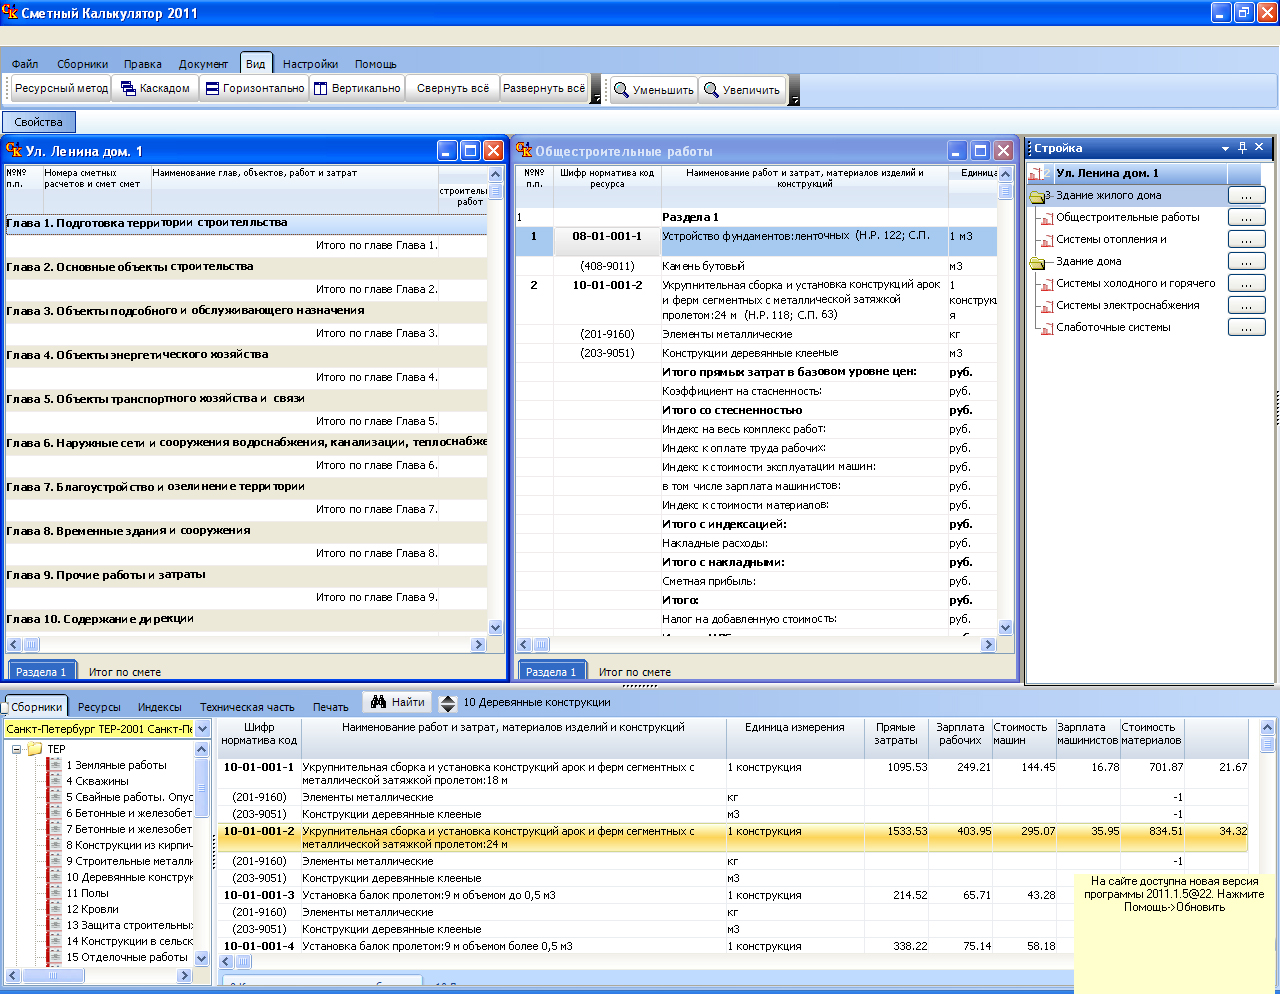Click document icon of Системы отопления и

(1047, 240)
